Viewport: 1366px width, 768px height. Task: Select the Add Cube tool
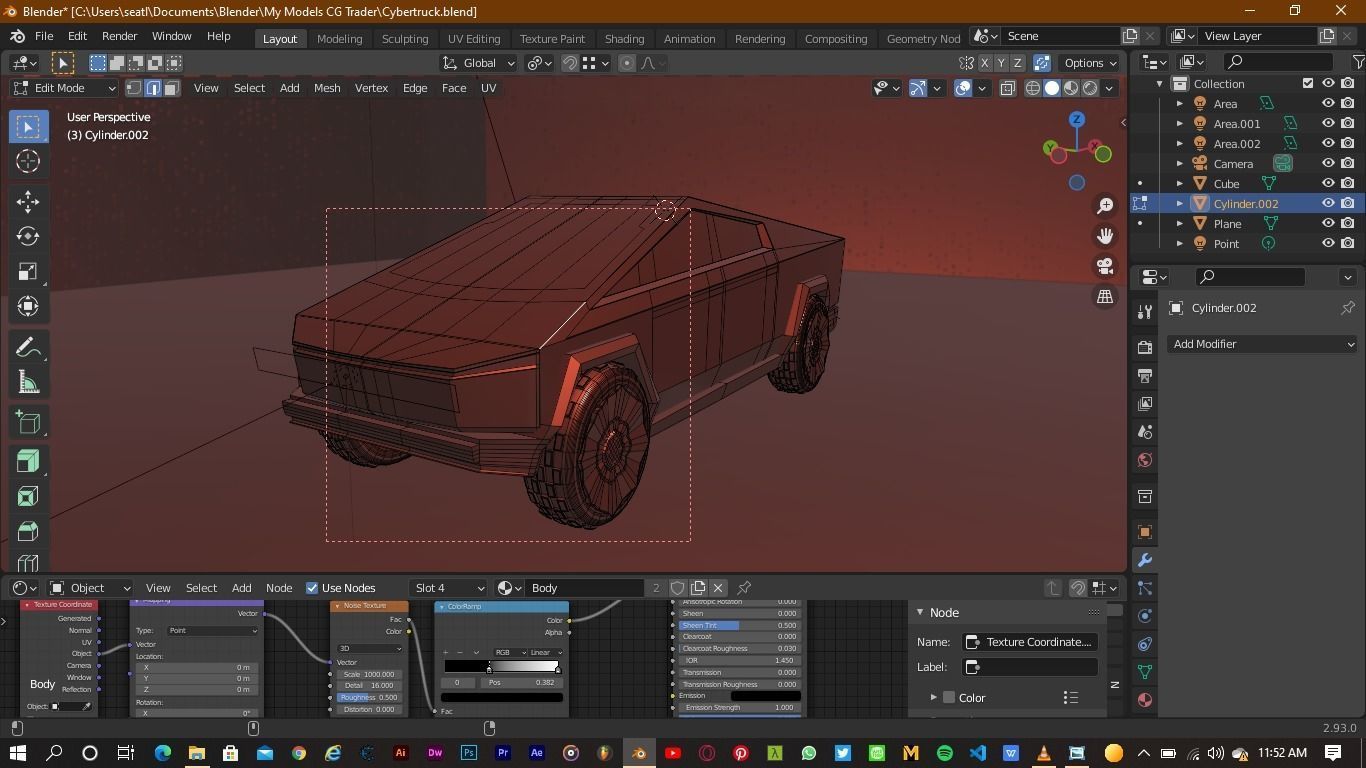click(x=28, y=422)
